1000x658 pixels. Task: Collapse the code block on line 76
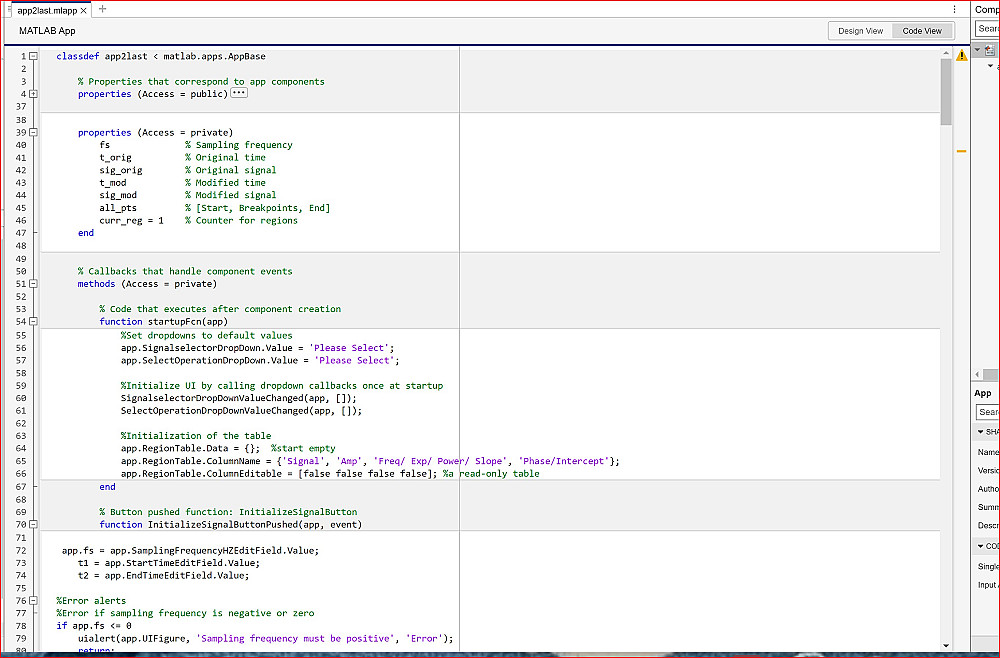[x=33, y=601]
